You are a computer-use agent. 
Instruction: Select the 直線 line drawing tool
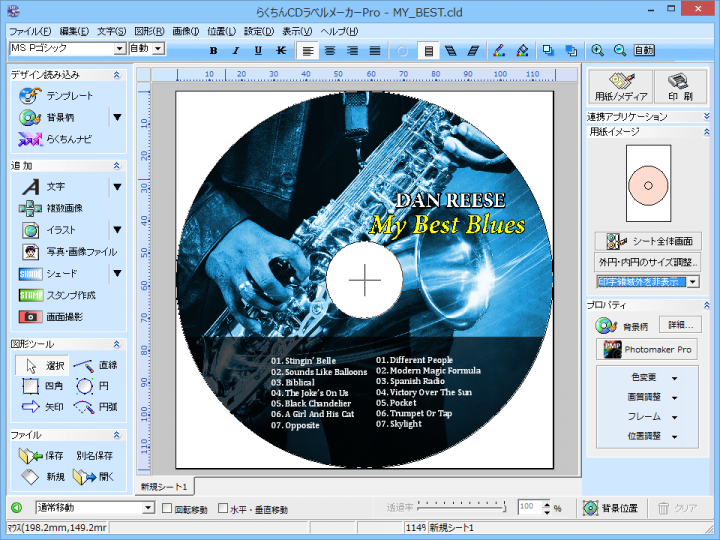96,365
